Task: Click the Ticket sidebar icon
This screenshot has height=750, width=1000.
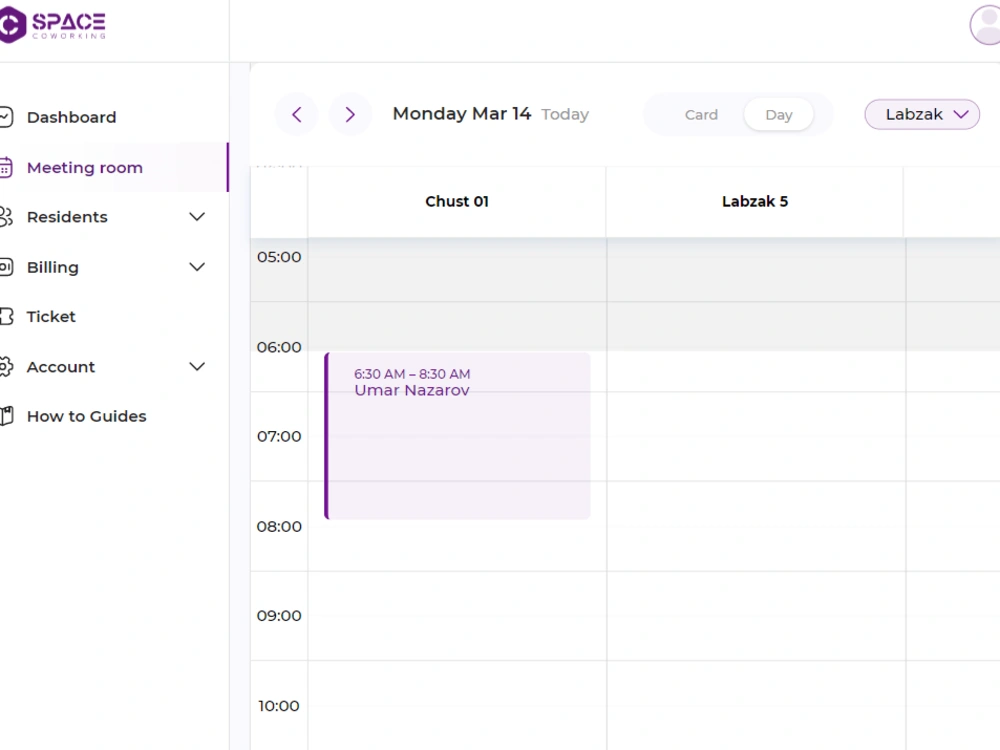Action: (6, 316)
